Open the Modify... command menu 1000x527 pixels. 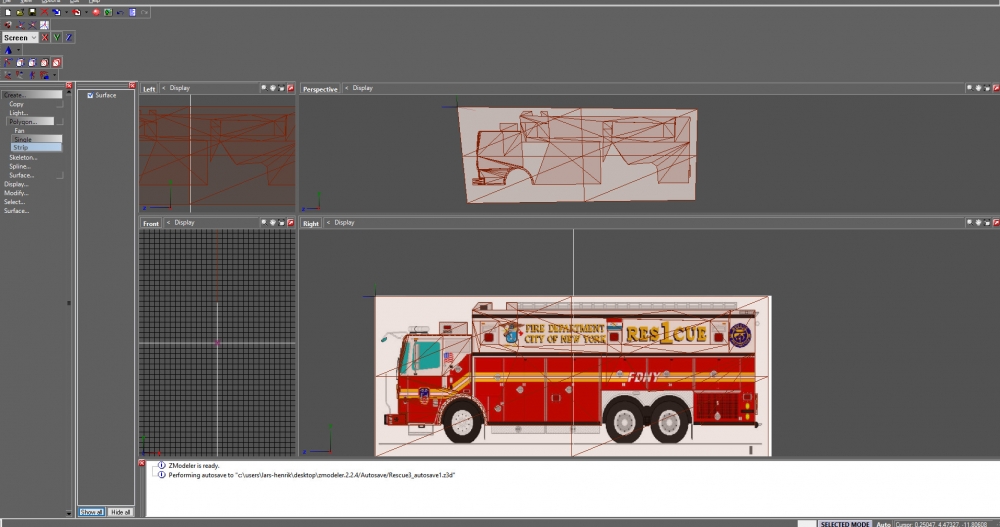tap(16, 193)
